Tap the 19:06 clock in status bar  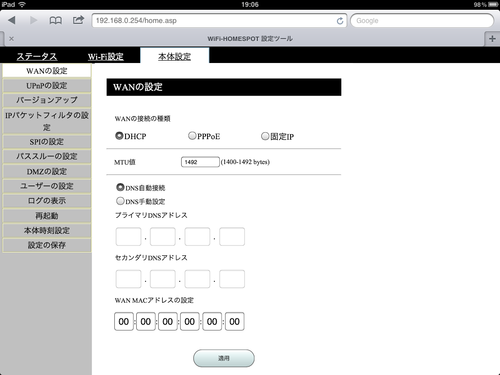[250, 4]
